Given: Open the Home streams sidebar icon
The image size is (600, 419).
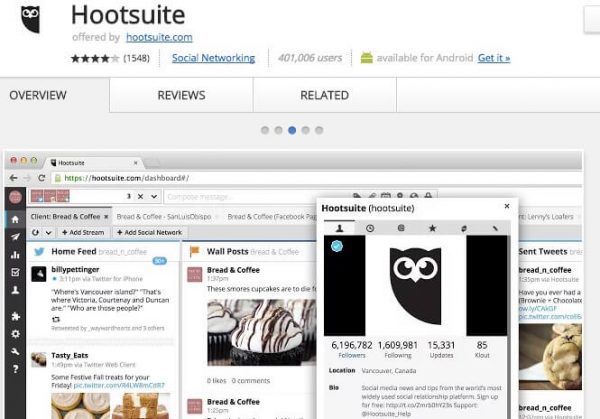Looking at the screenshot, I should [x=15, y=219].
